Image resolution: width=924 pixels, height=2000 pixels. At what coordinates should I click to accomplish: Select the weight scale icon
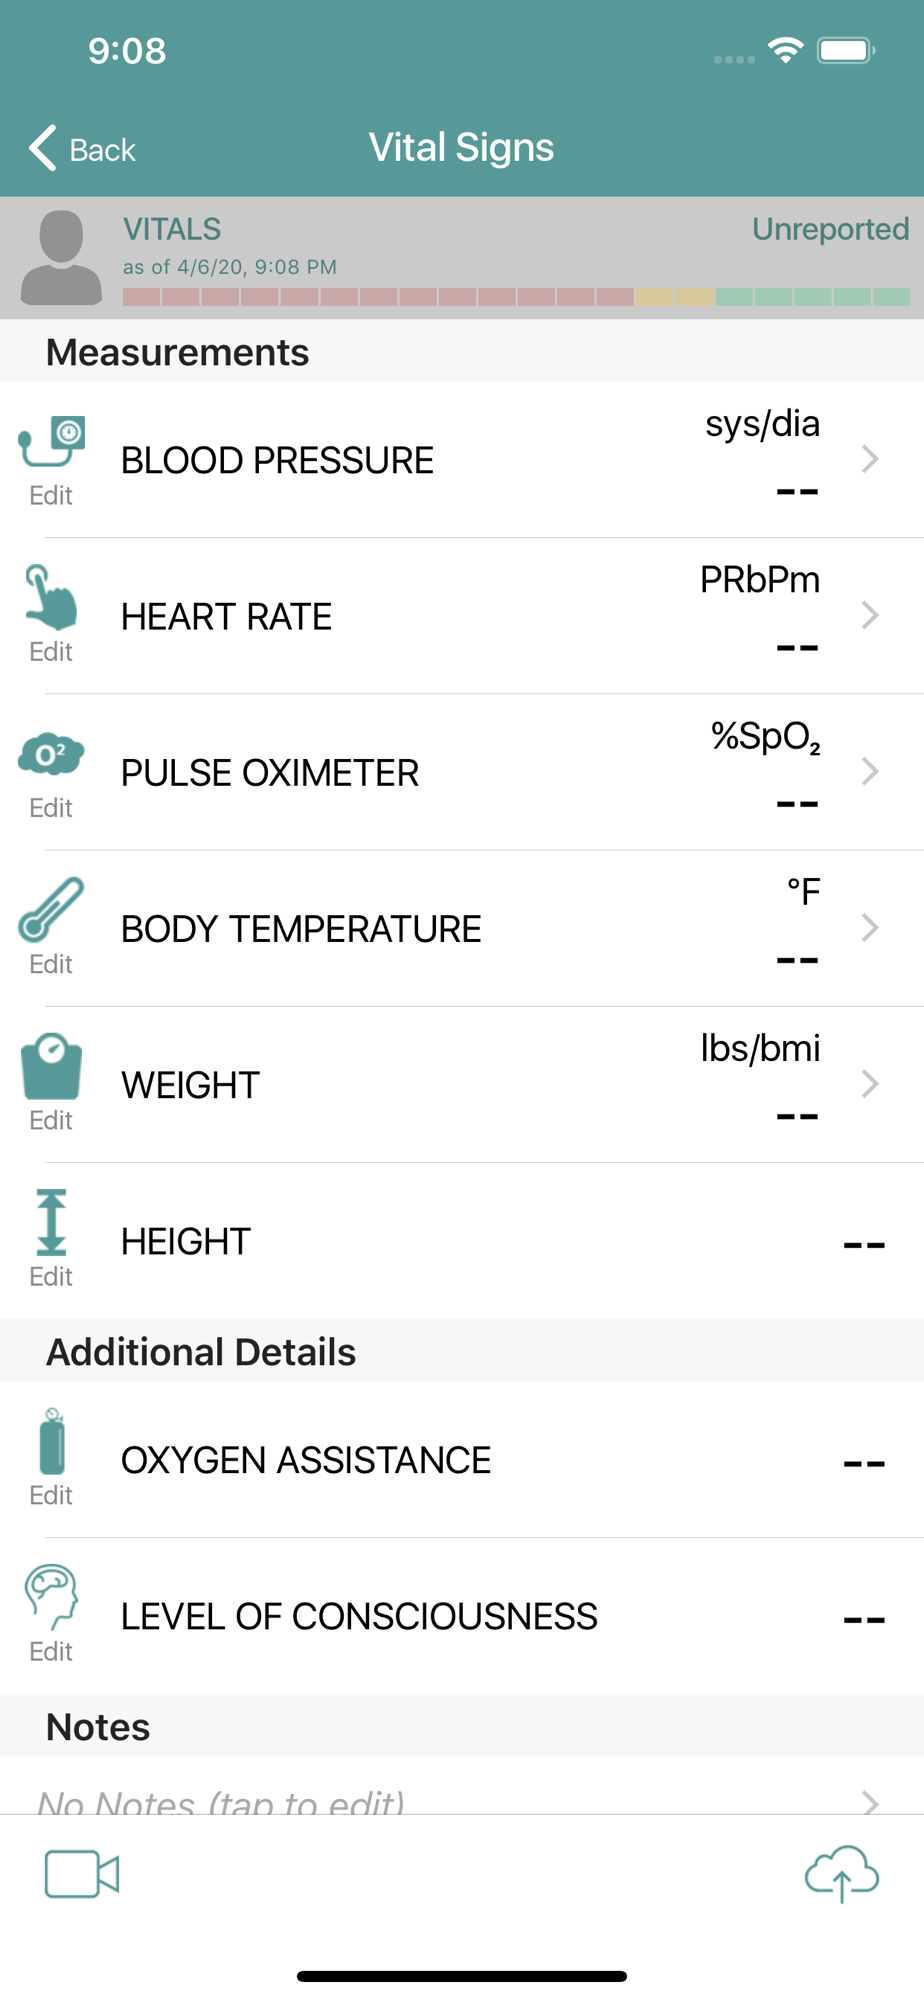pos(52,1067)
